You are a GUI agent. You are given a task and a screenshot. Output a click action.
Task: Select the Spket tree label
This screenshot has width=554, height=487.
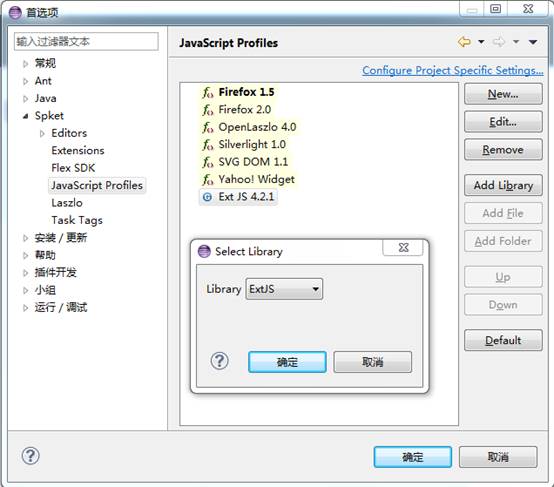(x=49, y=116)
